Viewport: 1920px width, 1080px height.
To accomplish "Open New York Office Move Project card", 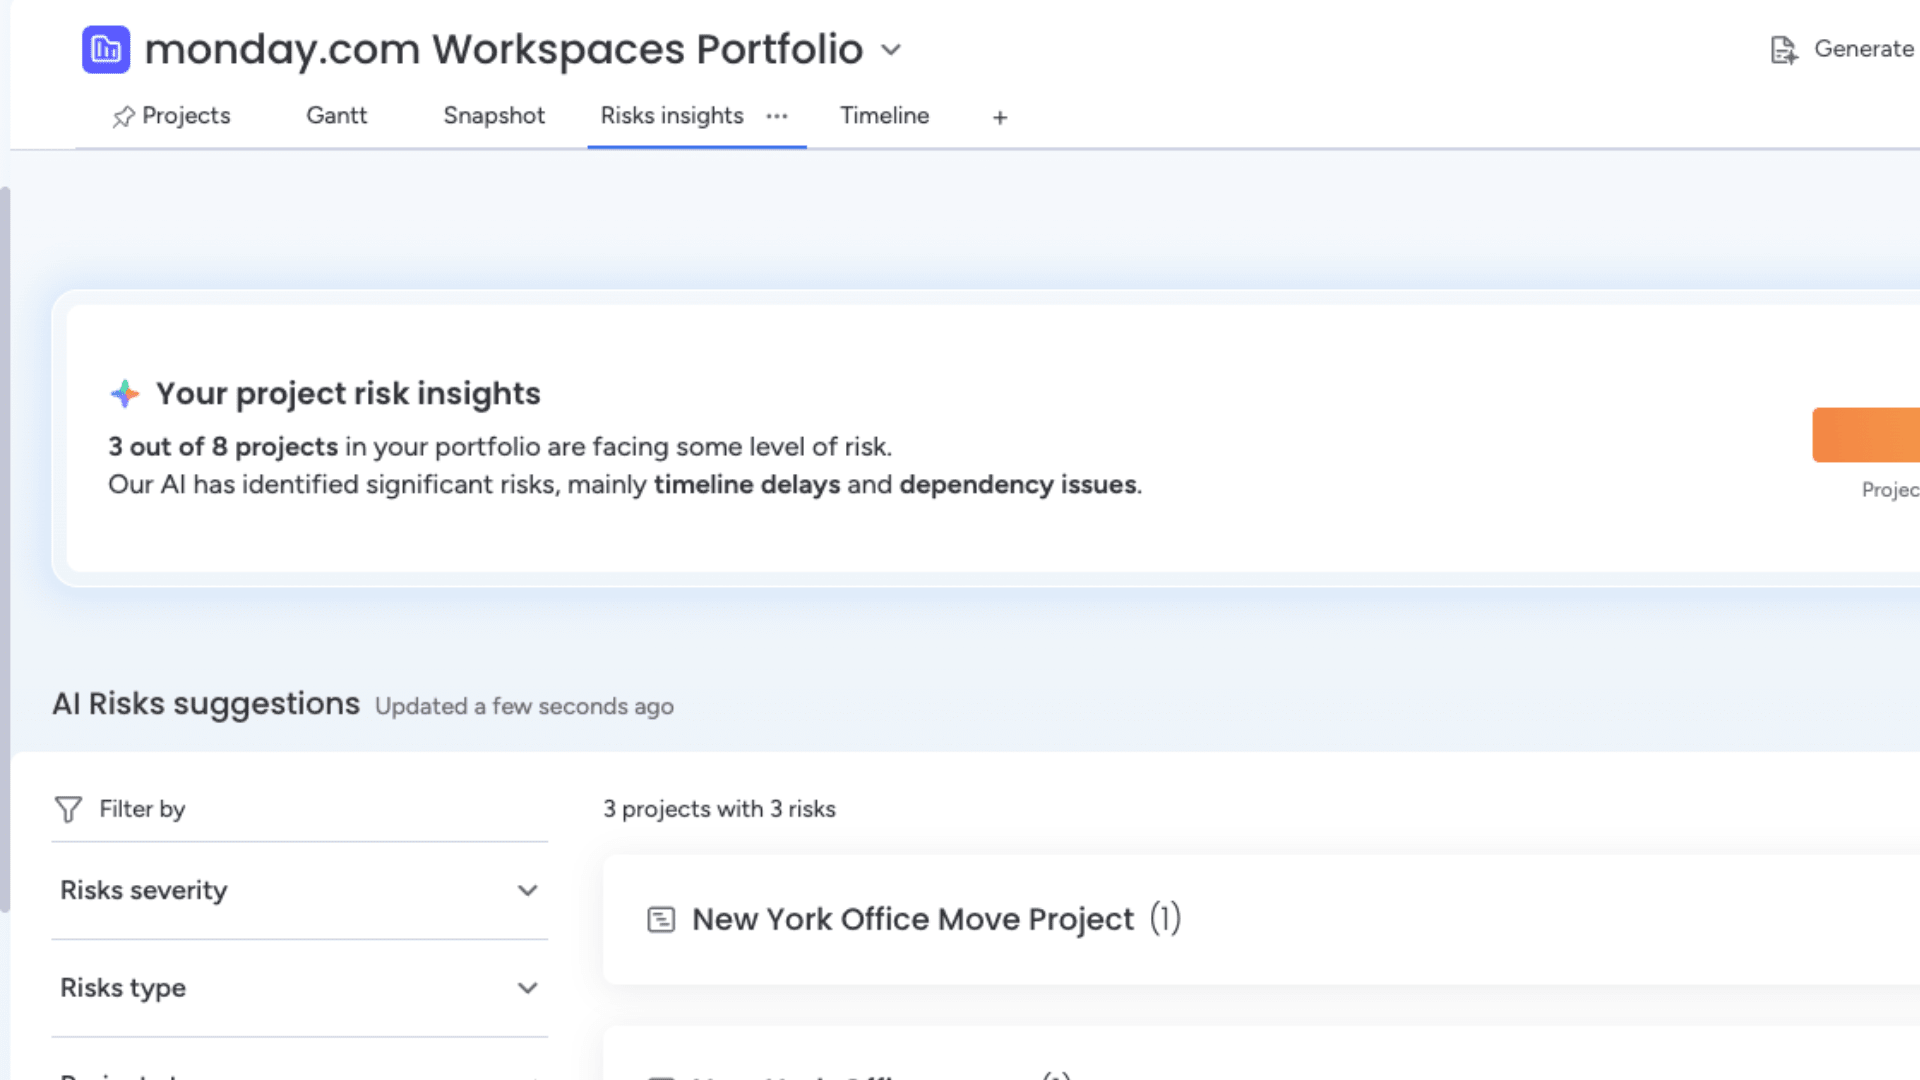I will (x=912, y=919).
